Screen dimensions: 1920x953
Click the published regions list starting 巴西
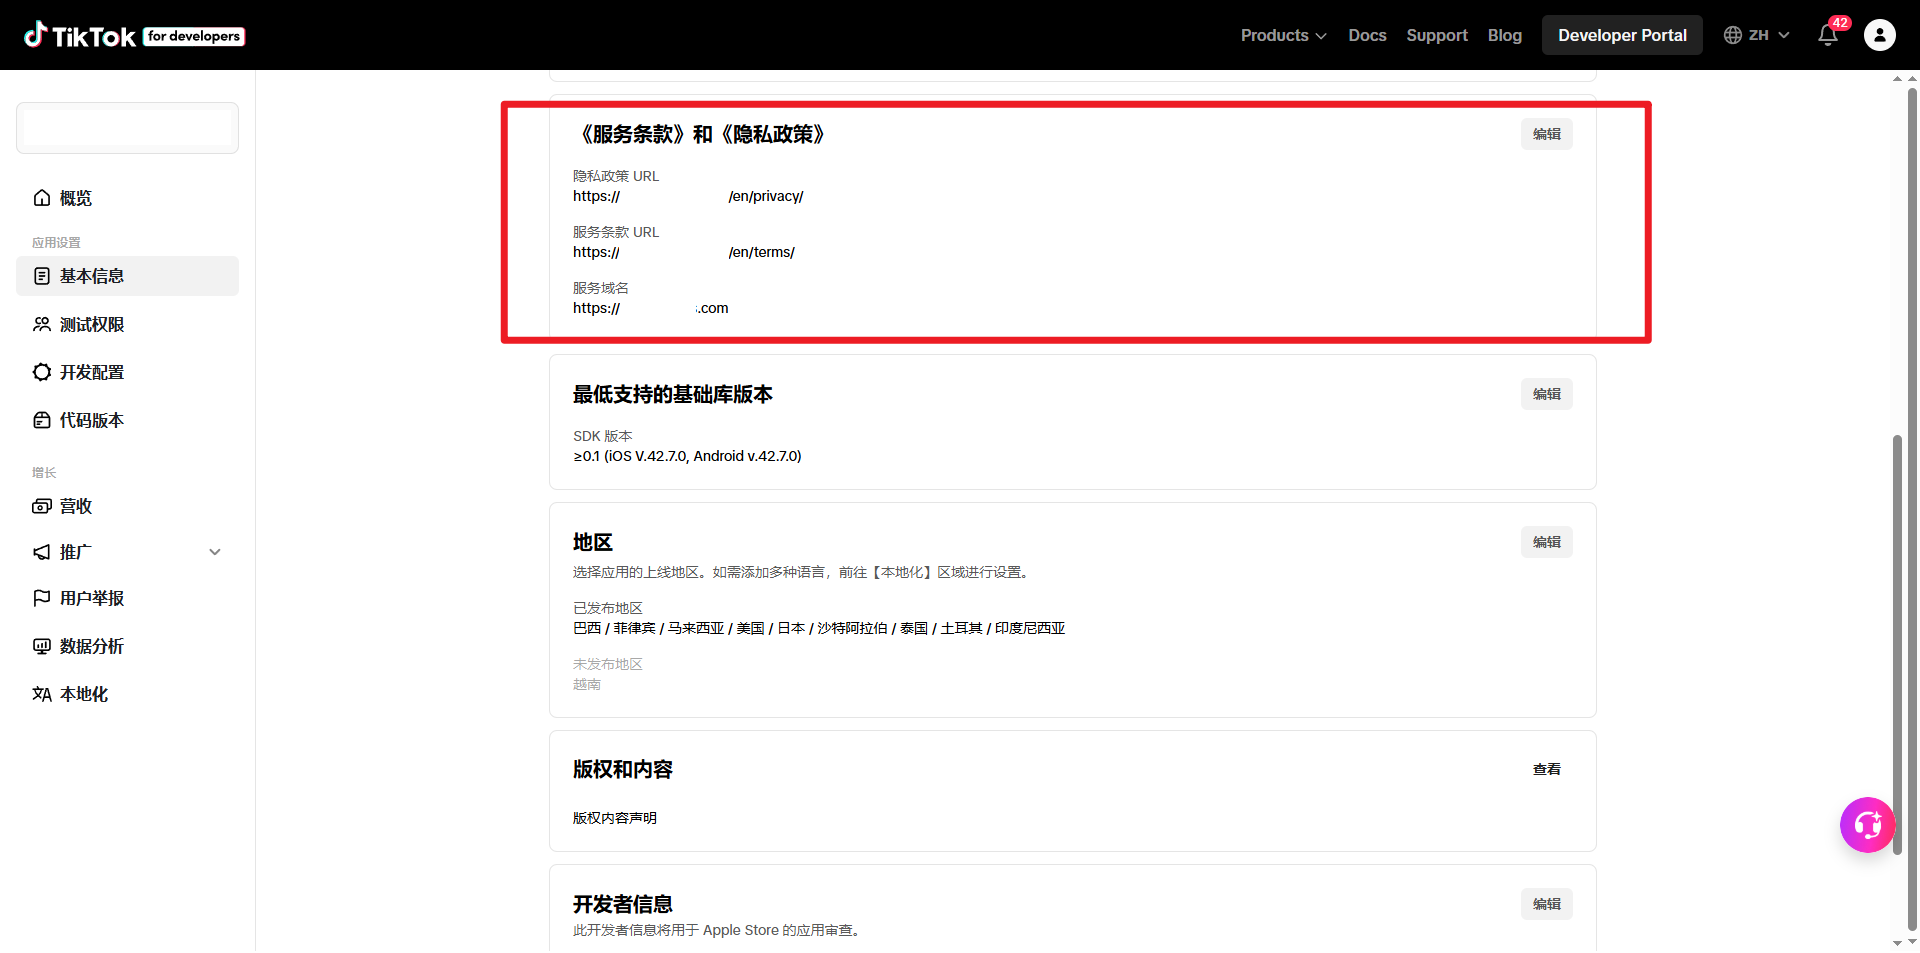pos(819,628)
